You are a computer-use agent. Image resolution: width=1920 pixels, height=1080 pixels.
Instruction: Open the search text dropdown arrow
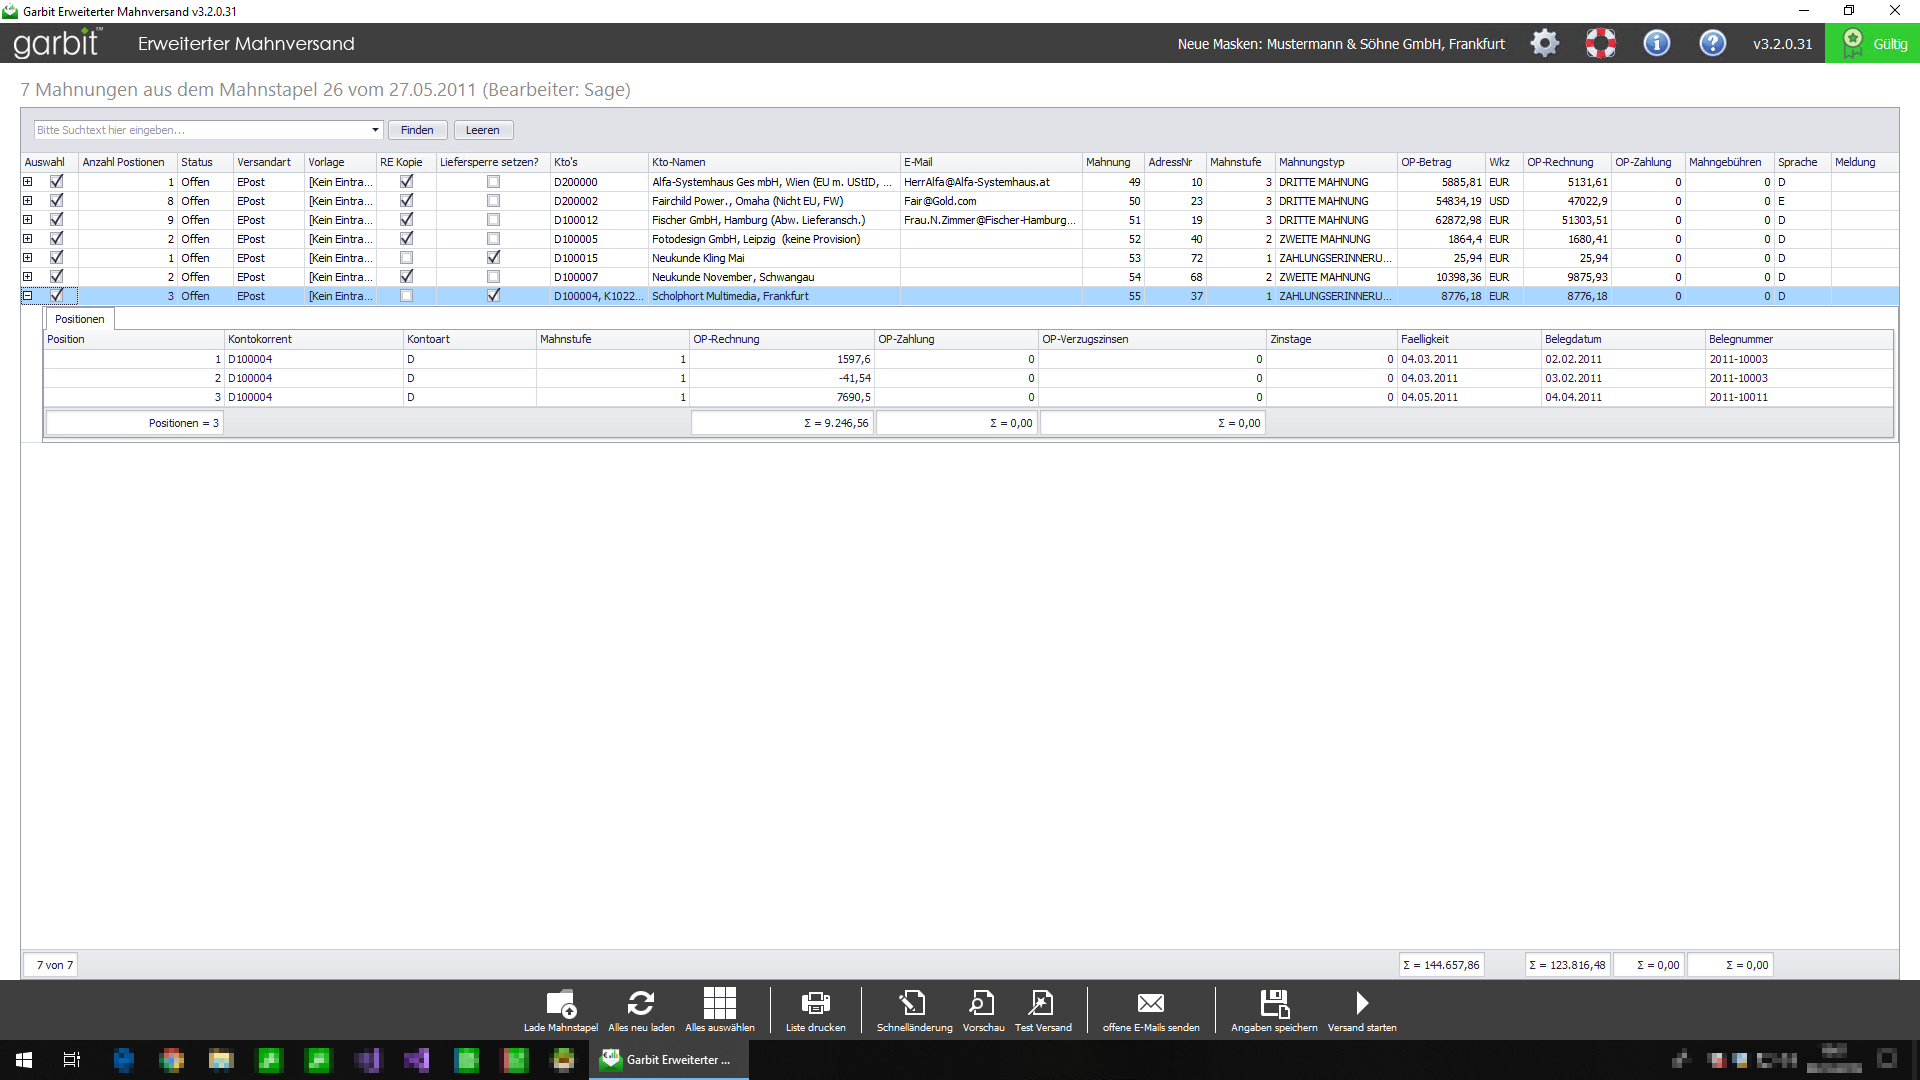pos(375,130)
